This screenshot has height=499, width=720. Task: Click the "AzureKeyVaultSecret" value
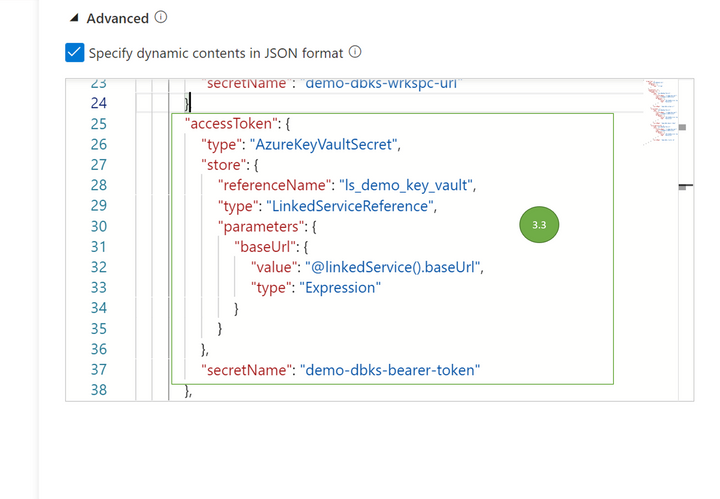pyautogui.click(x=324, y=144)
